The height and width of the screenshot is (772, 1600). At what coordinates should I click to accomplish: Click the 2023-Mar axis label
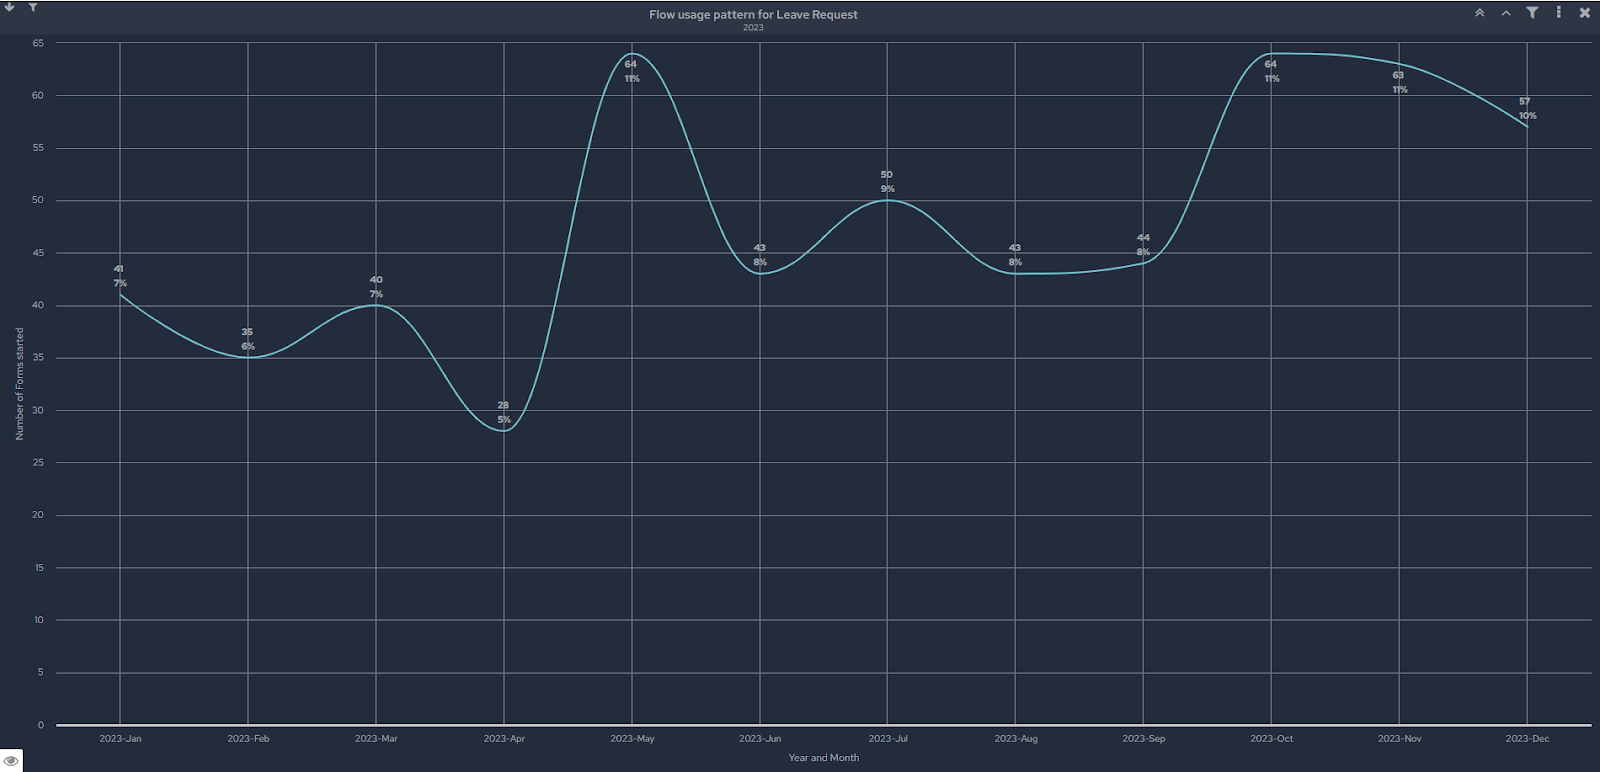[376, 739]
